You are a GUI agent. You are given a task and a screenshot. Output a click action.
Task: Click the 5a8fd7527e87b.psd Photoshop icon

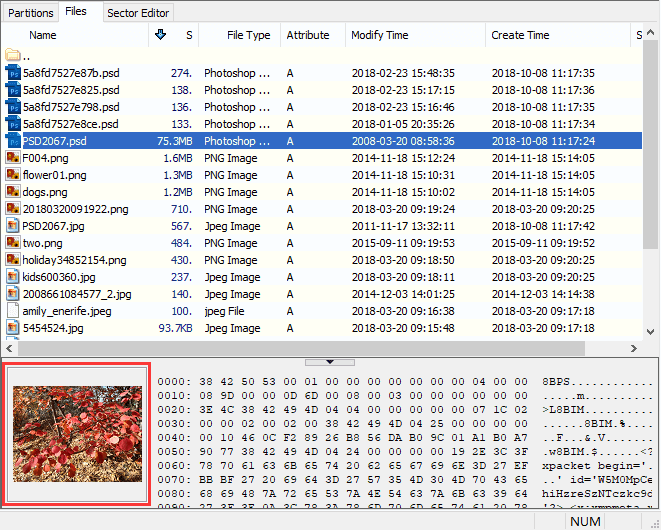[x=13, y=73]
